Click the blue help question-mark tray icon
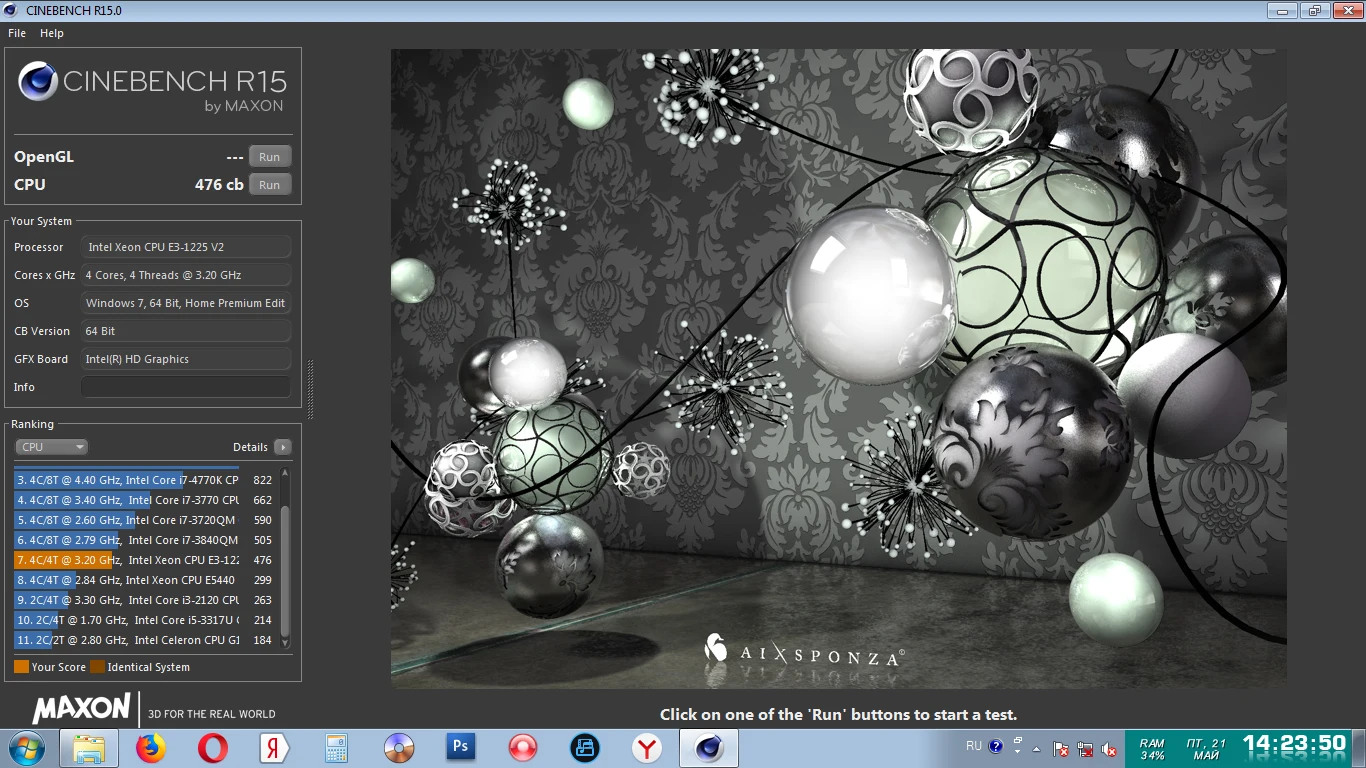 (x=996, y=746)
